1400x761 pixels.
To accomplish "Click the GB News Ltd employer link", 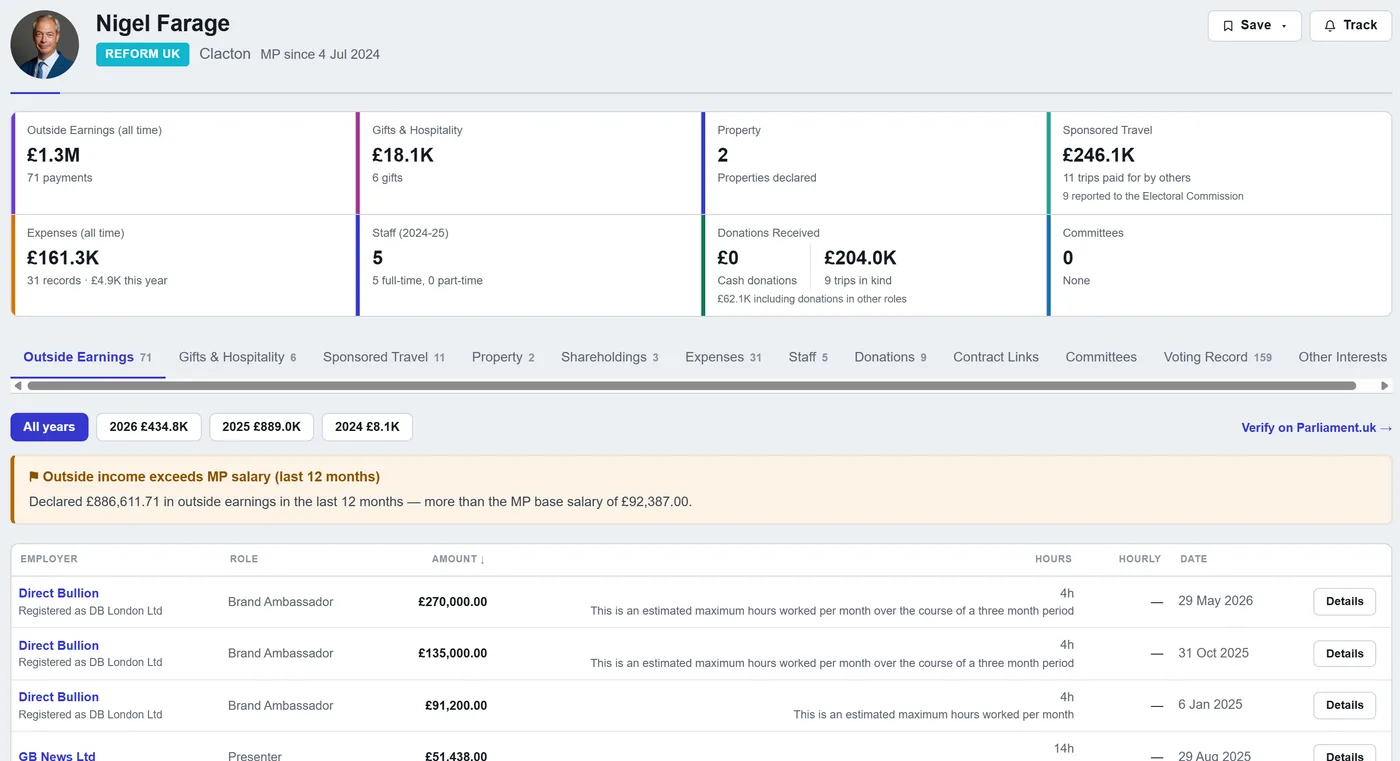I will click(57, 756).
